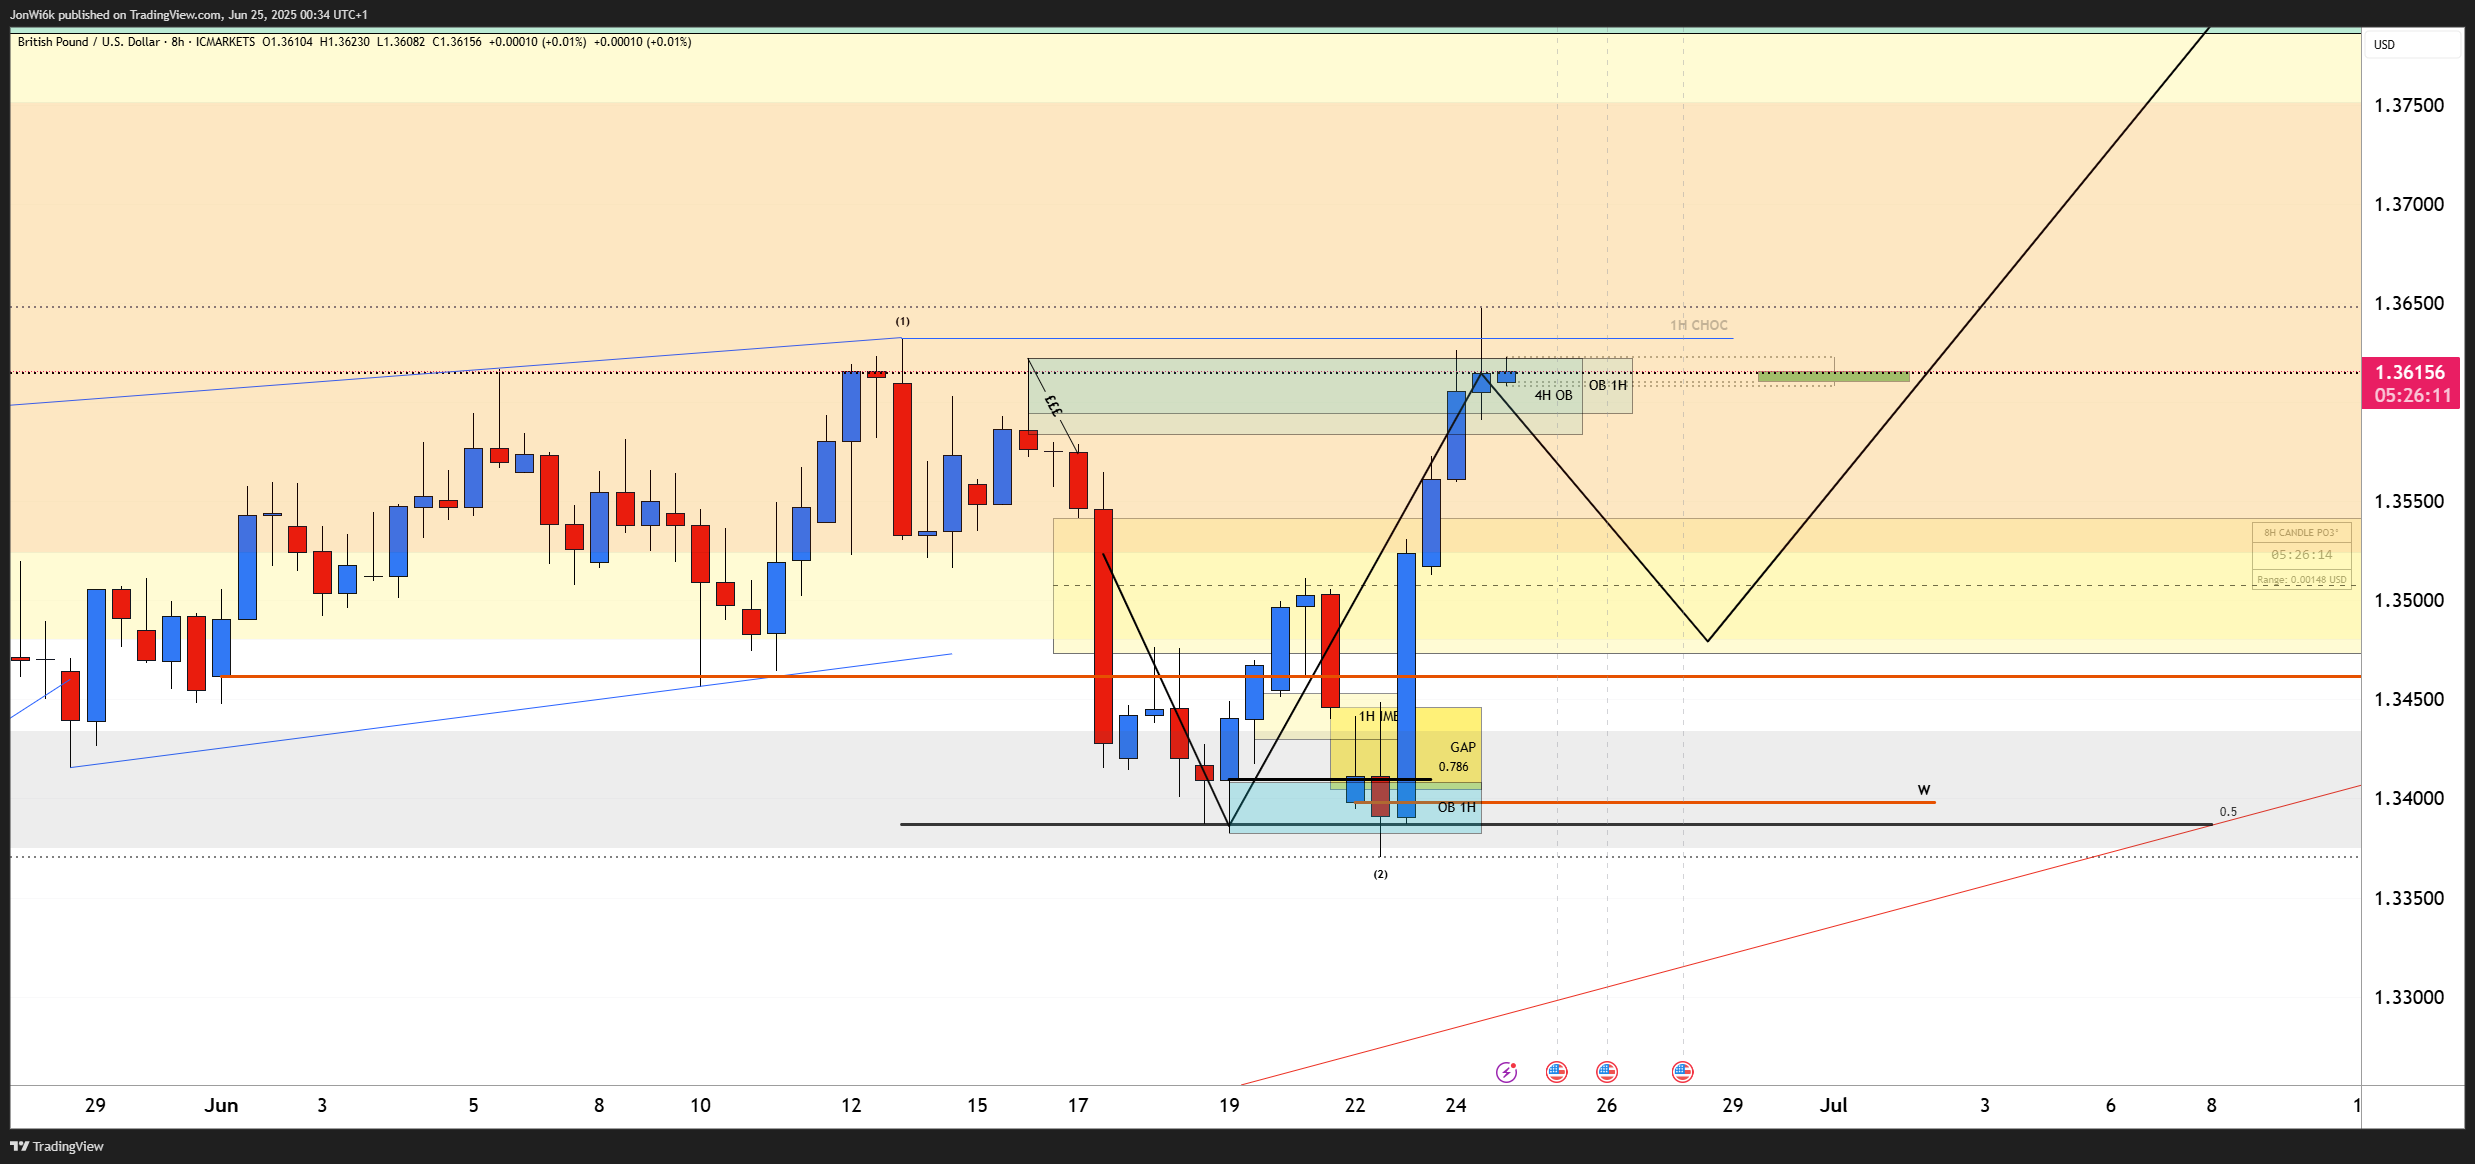This screenshot has width=2475, height=1164.
Task: Click the 8h interval label in header
Action: click(178, 42)
